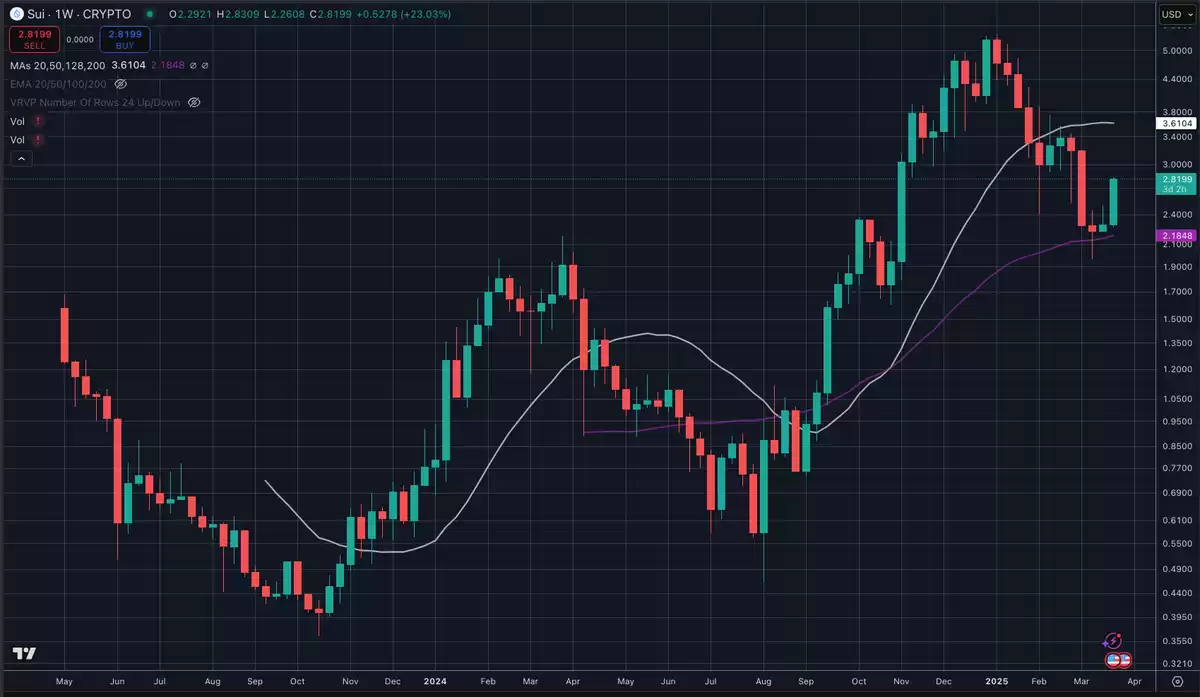This screenshot has height=697, width=1200.
Task: Select the VRVP Number Of Rows label
Action: 96,102
